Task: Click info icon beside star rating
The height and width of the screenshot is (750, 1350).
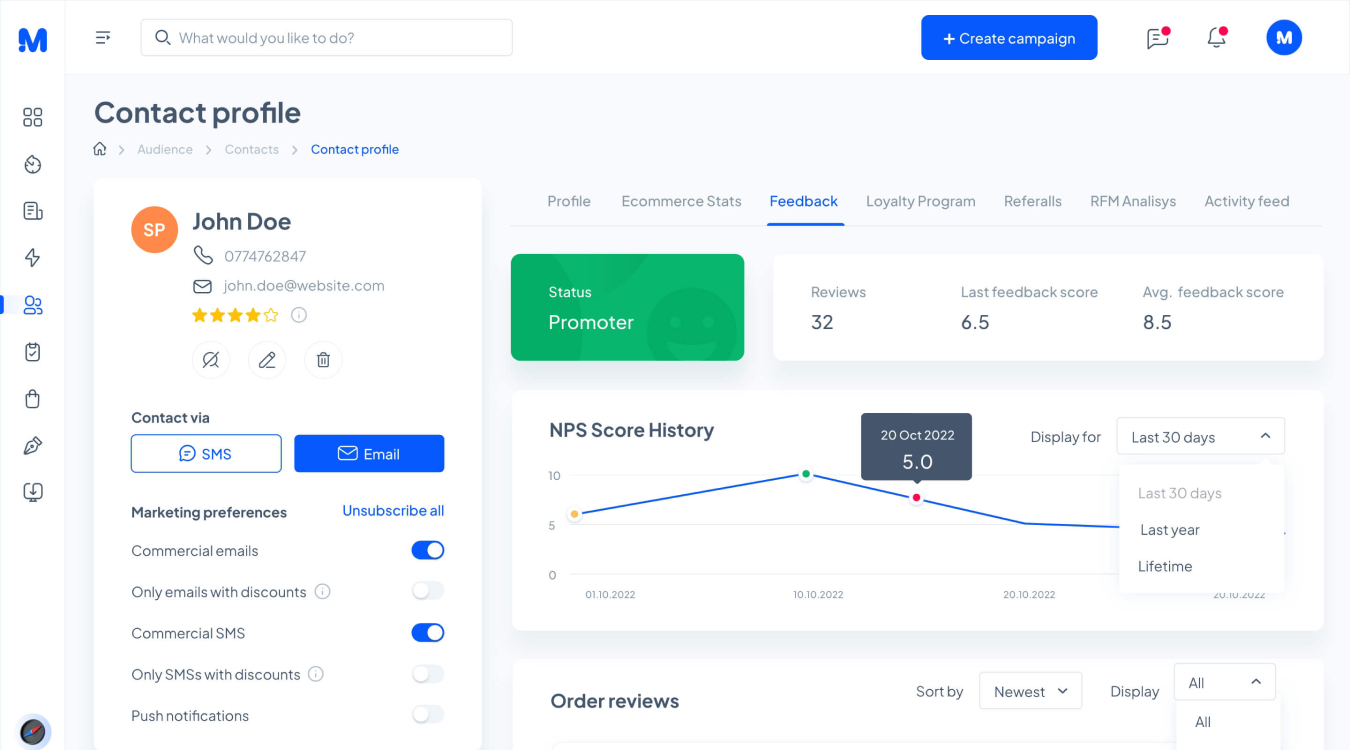Action: pyautogui.click(x=299, y=315)
